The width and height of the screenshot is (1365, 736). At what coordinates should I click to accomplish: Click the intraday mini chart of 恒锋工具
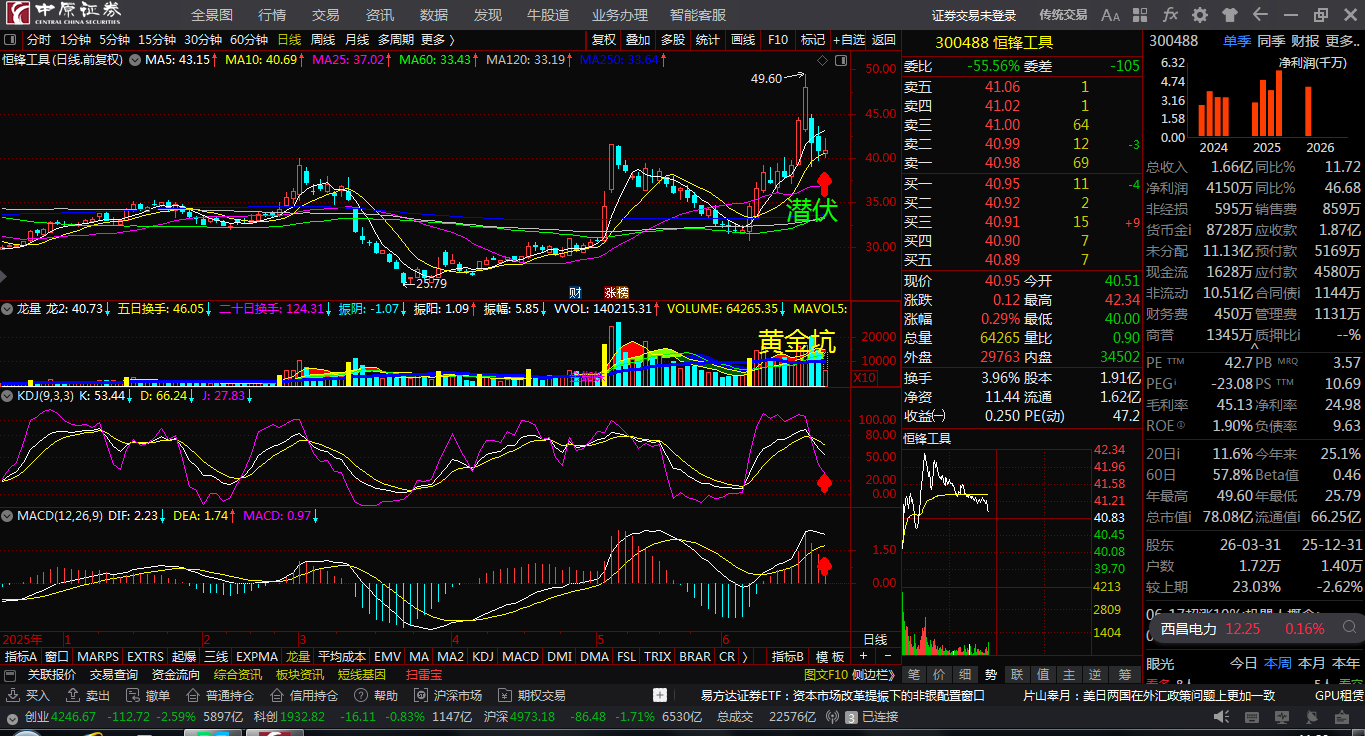click(995, 550)
